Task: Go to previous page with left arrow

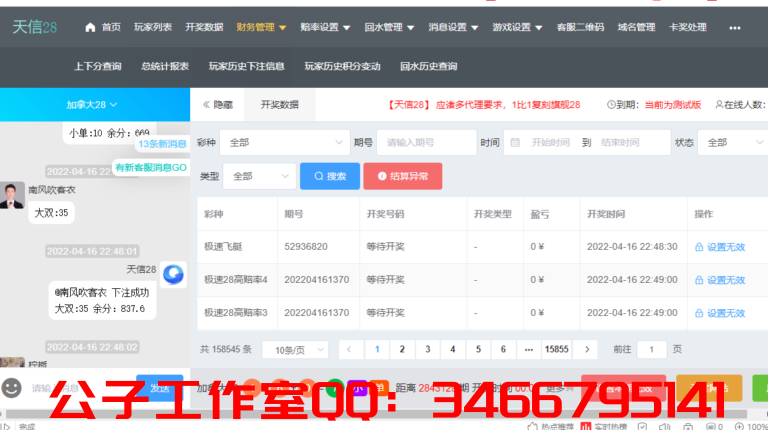Action: pos(349,349)
